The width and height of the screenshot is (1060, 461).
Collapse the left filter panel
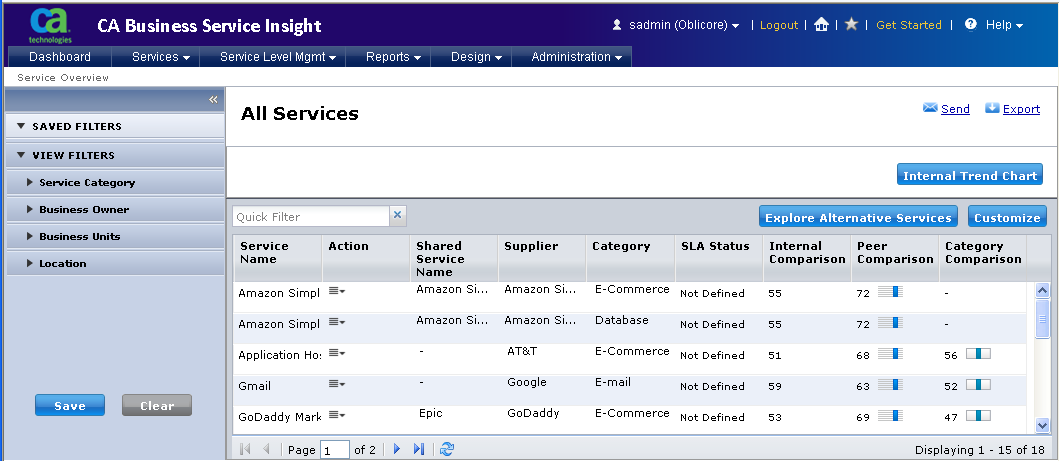click(x=213, y=99)
